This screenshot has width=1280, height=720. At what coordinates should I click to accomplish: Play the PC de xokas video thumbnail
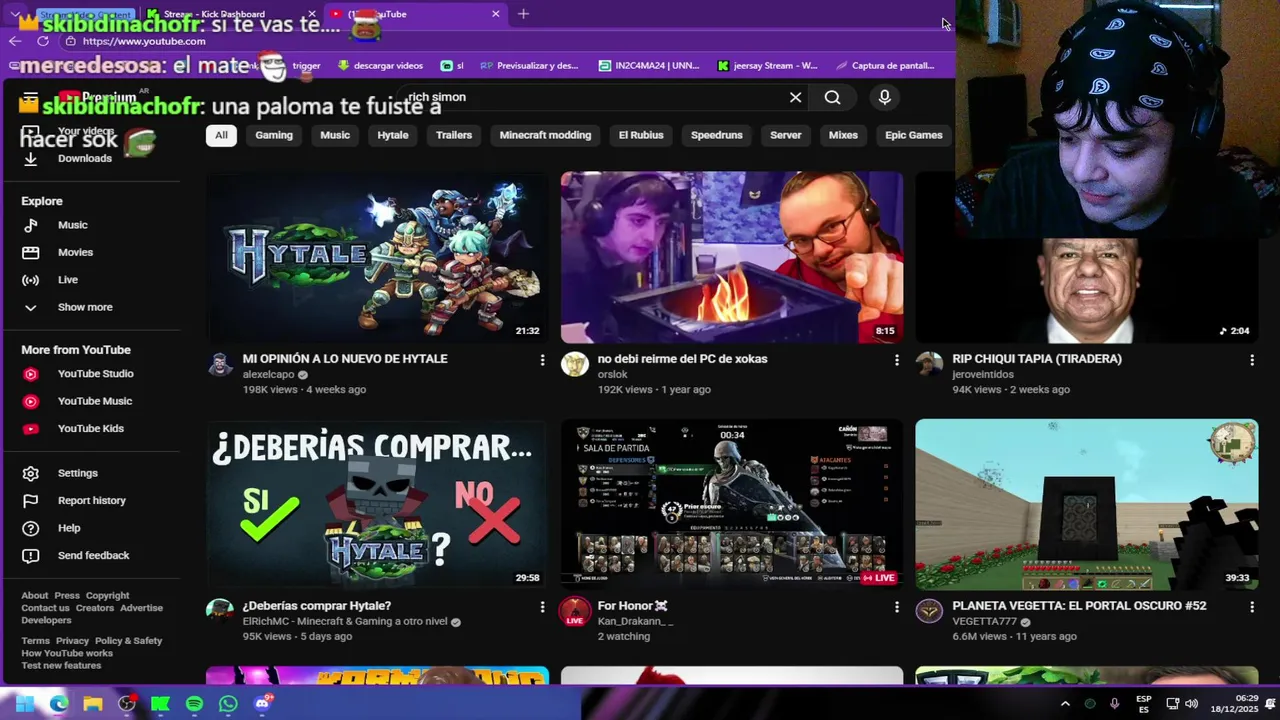(x=731, y=257)
